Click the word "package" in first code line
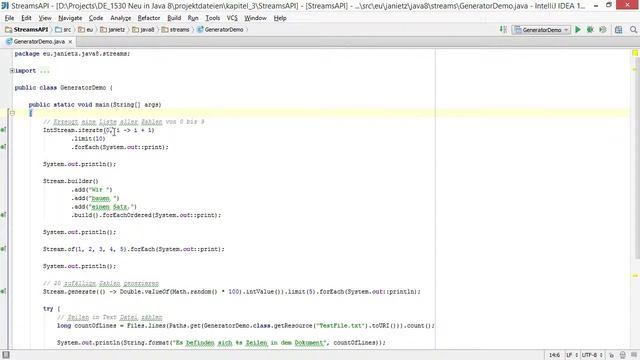 click(27, 53)
